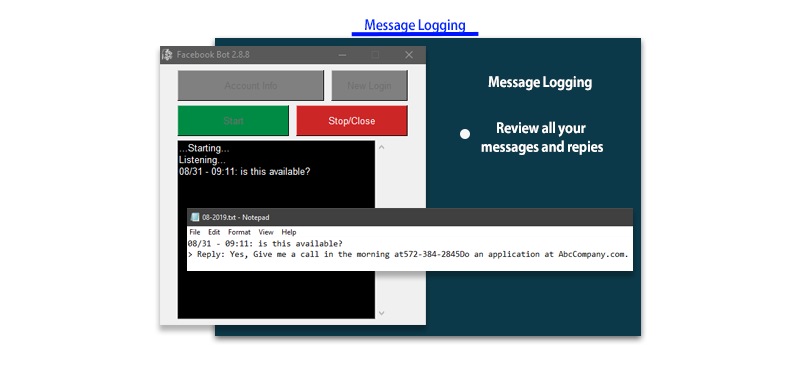
Task: Minimize the Facebook Bot window
Action: coord(342,55)
